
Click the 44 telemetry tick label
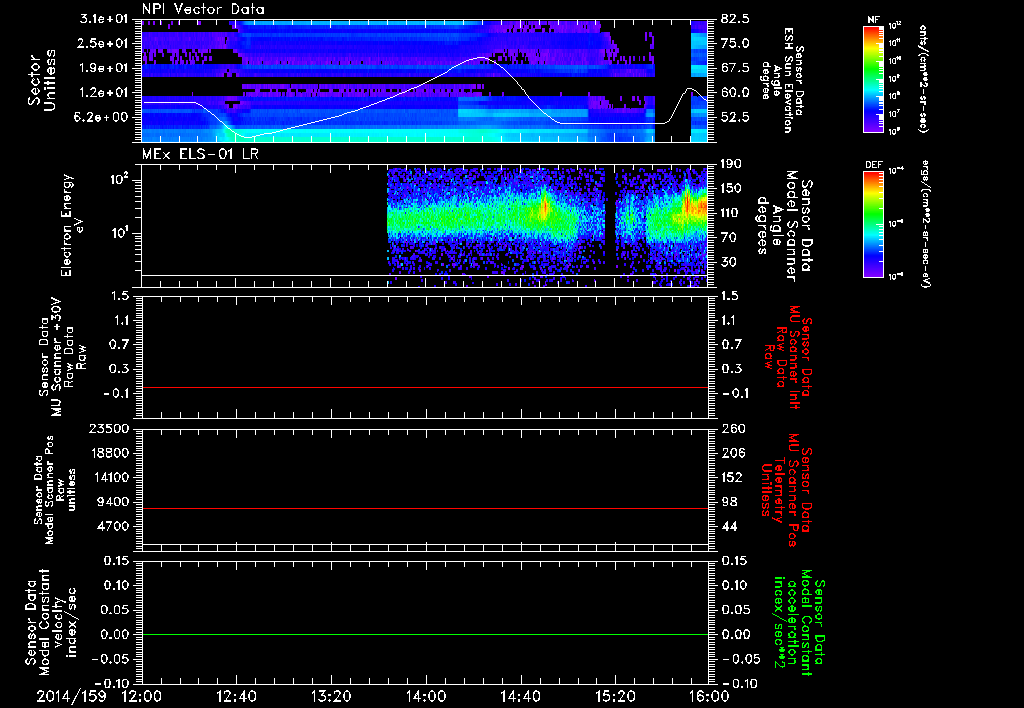(729, 526)
